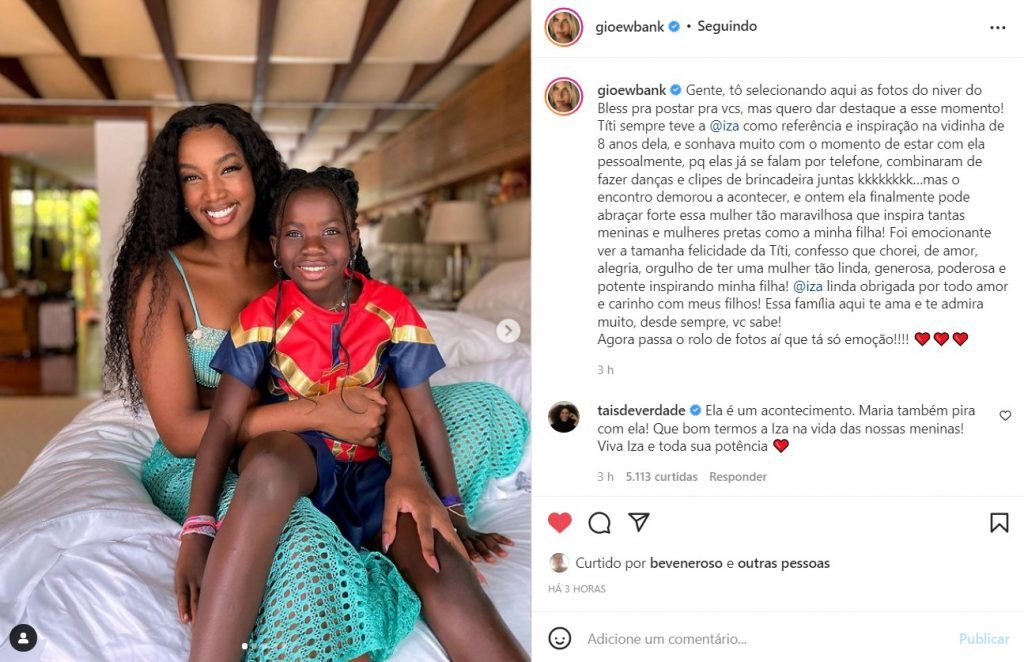View the 5.113 curtidas count

pyautogui.click(x=662, y=477)
